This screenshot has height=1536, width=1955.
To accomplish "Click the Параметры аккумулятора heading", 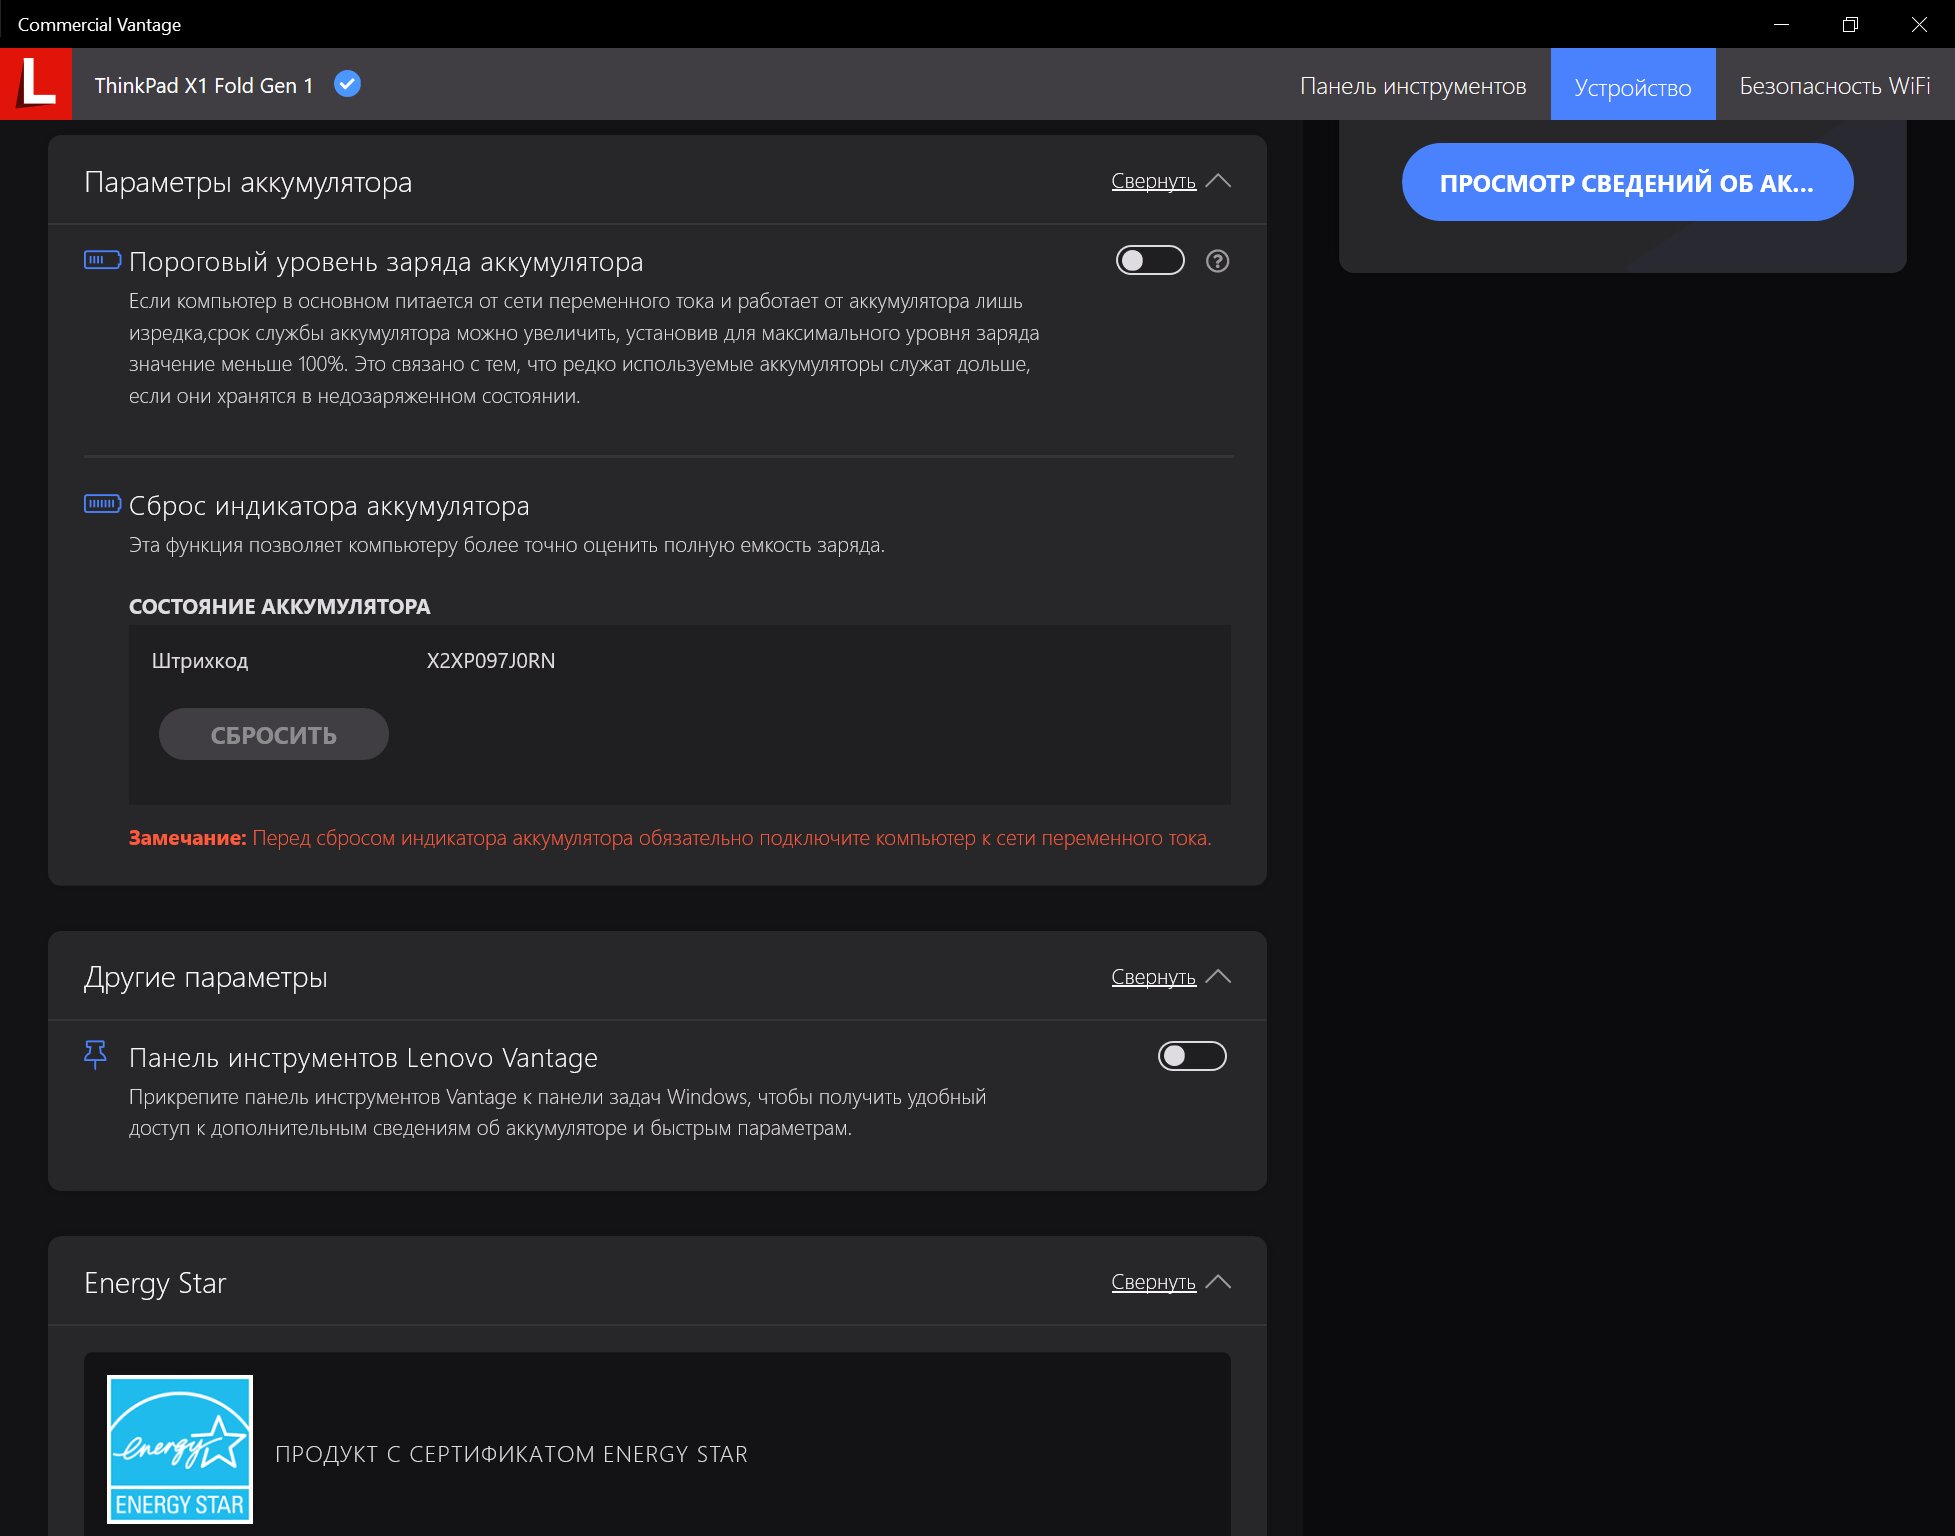I will pos(248,183).
